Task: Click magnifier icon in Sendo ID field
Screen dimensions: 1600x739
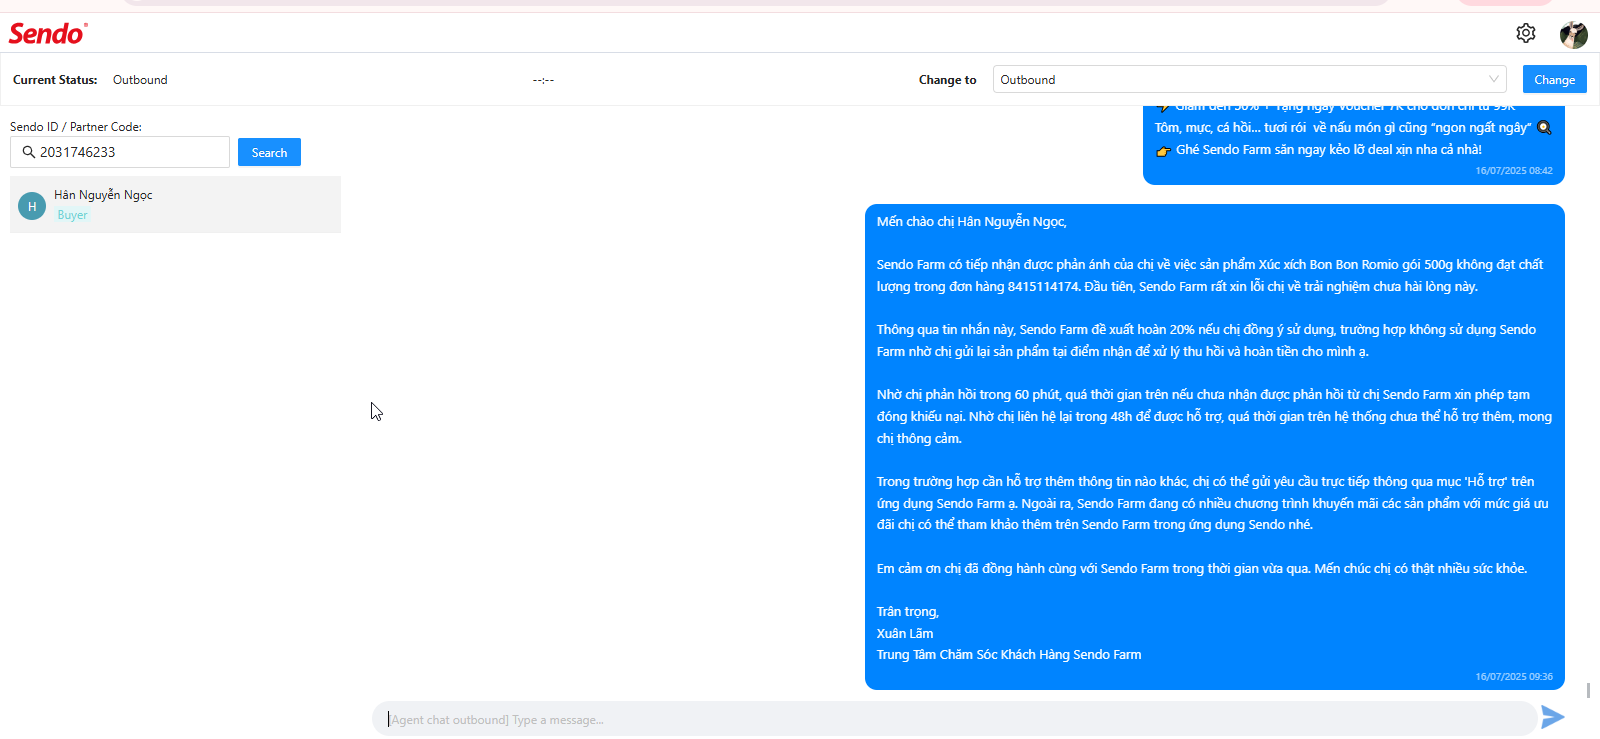Action: coord(28,152)
